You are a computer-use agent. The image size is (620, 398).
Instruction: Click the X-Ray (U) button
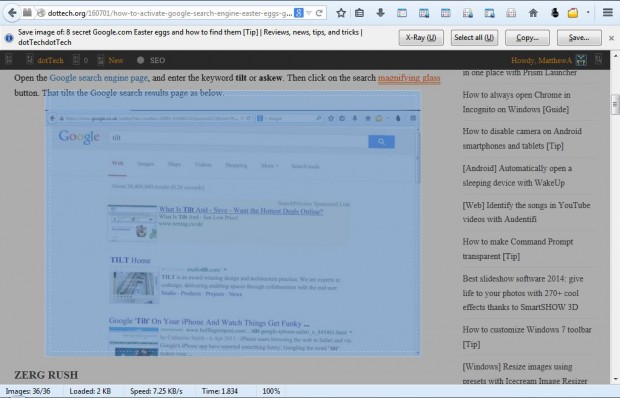click(421, 38)
